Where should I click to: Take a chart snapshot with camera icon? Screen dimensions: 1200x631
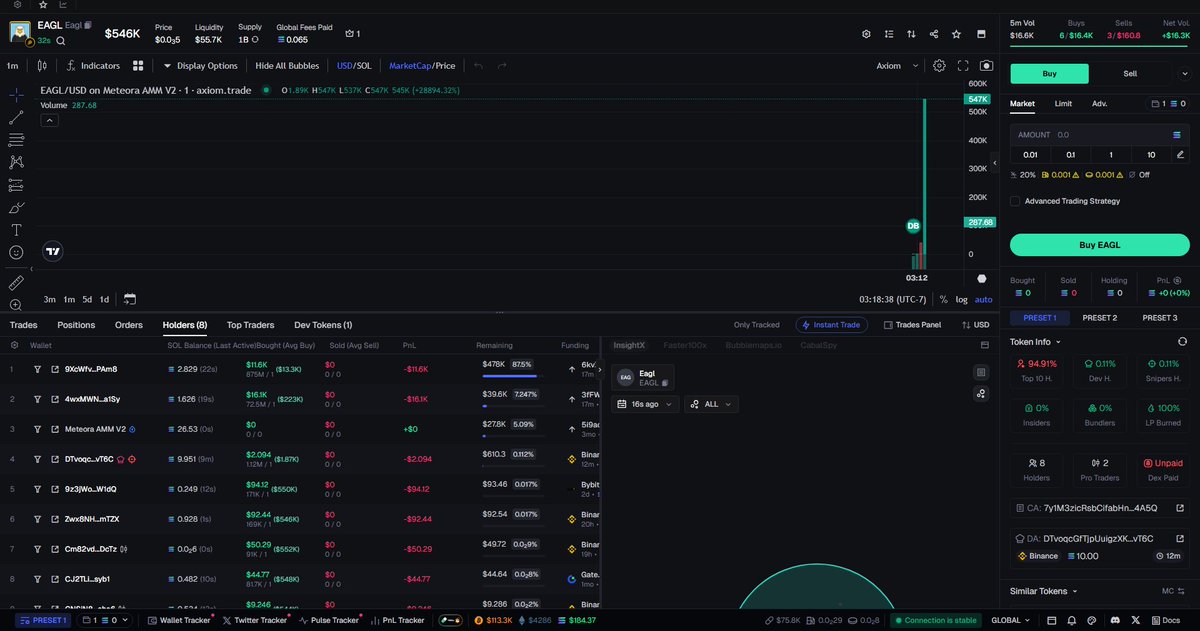(985, 66)
